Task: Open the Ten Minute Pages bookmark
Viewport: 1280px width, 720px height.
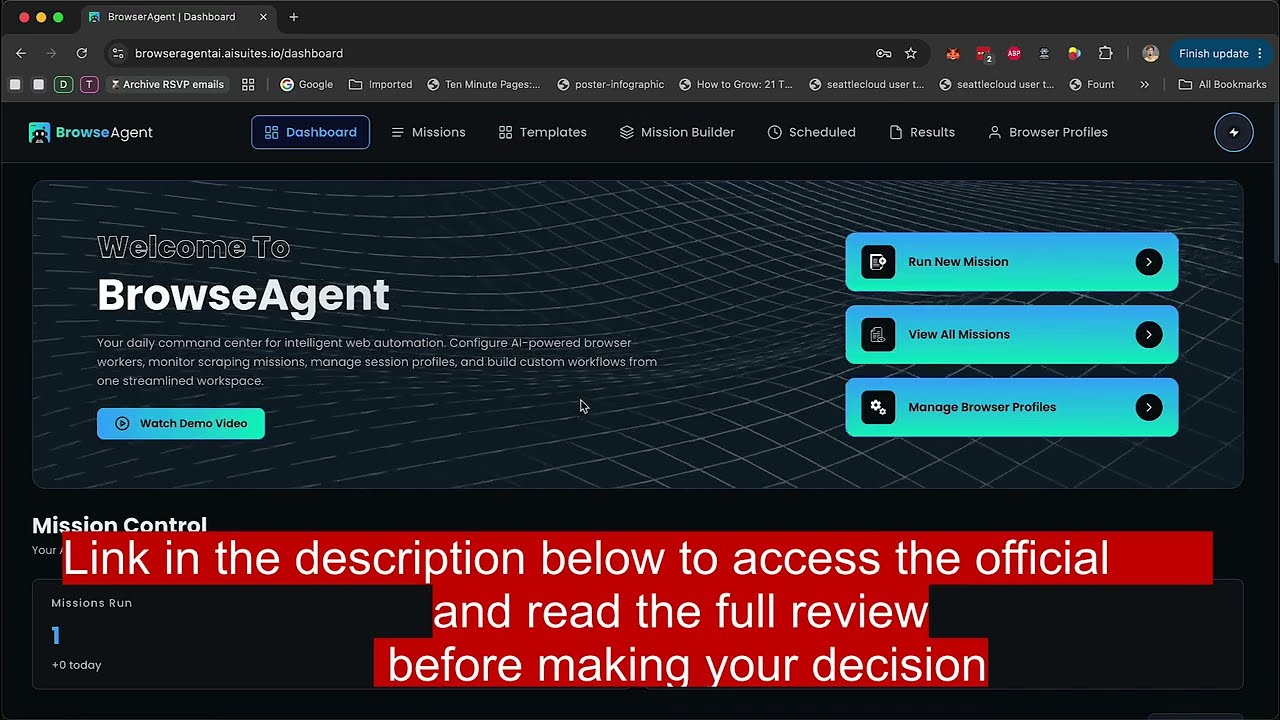Action: [483, 85]
